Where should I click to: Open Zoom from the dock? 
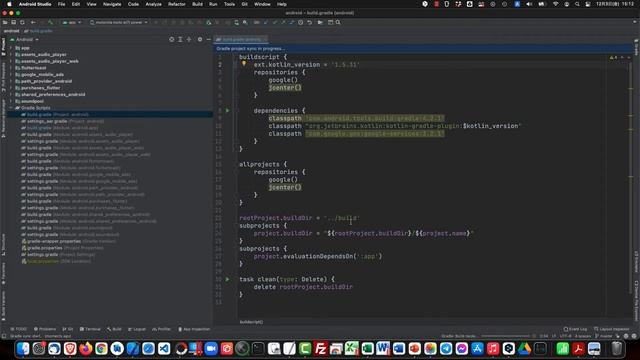click(211, 349)
